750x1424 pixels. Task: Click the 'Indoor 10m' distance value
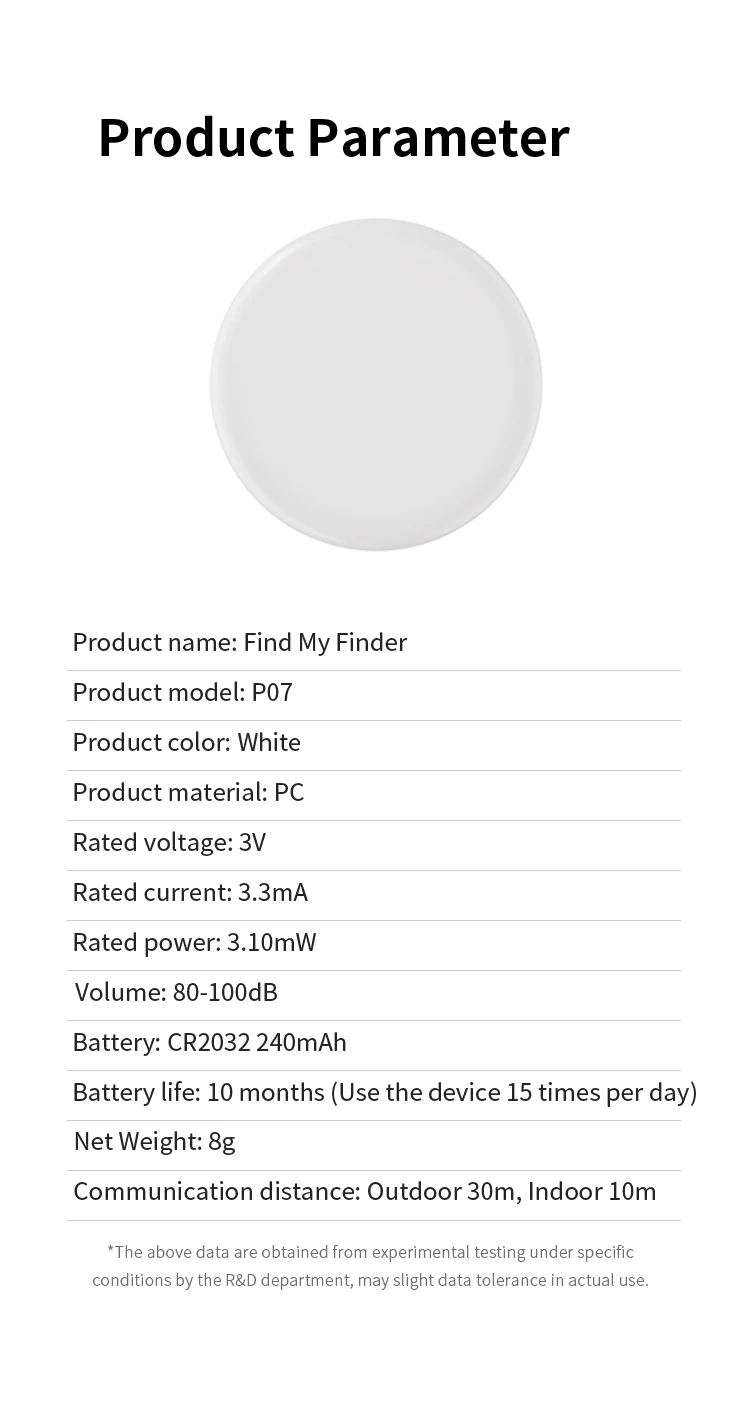tap(592, 1191)
